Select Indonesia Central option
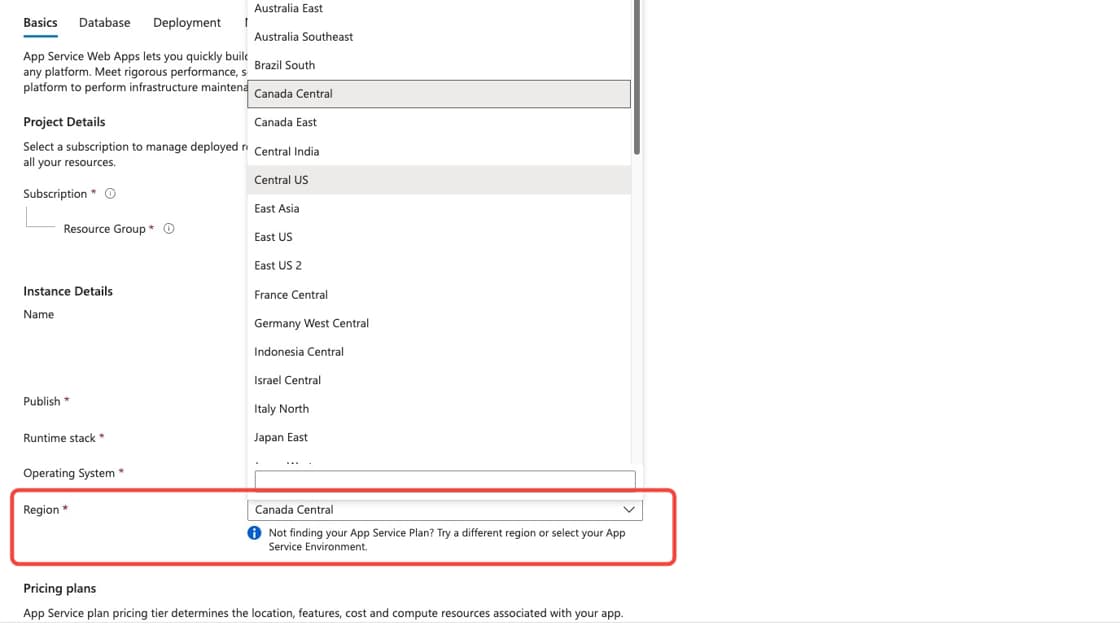 click(x=439, y=352)
